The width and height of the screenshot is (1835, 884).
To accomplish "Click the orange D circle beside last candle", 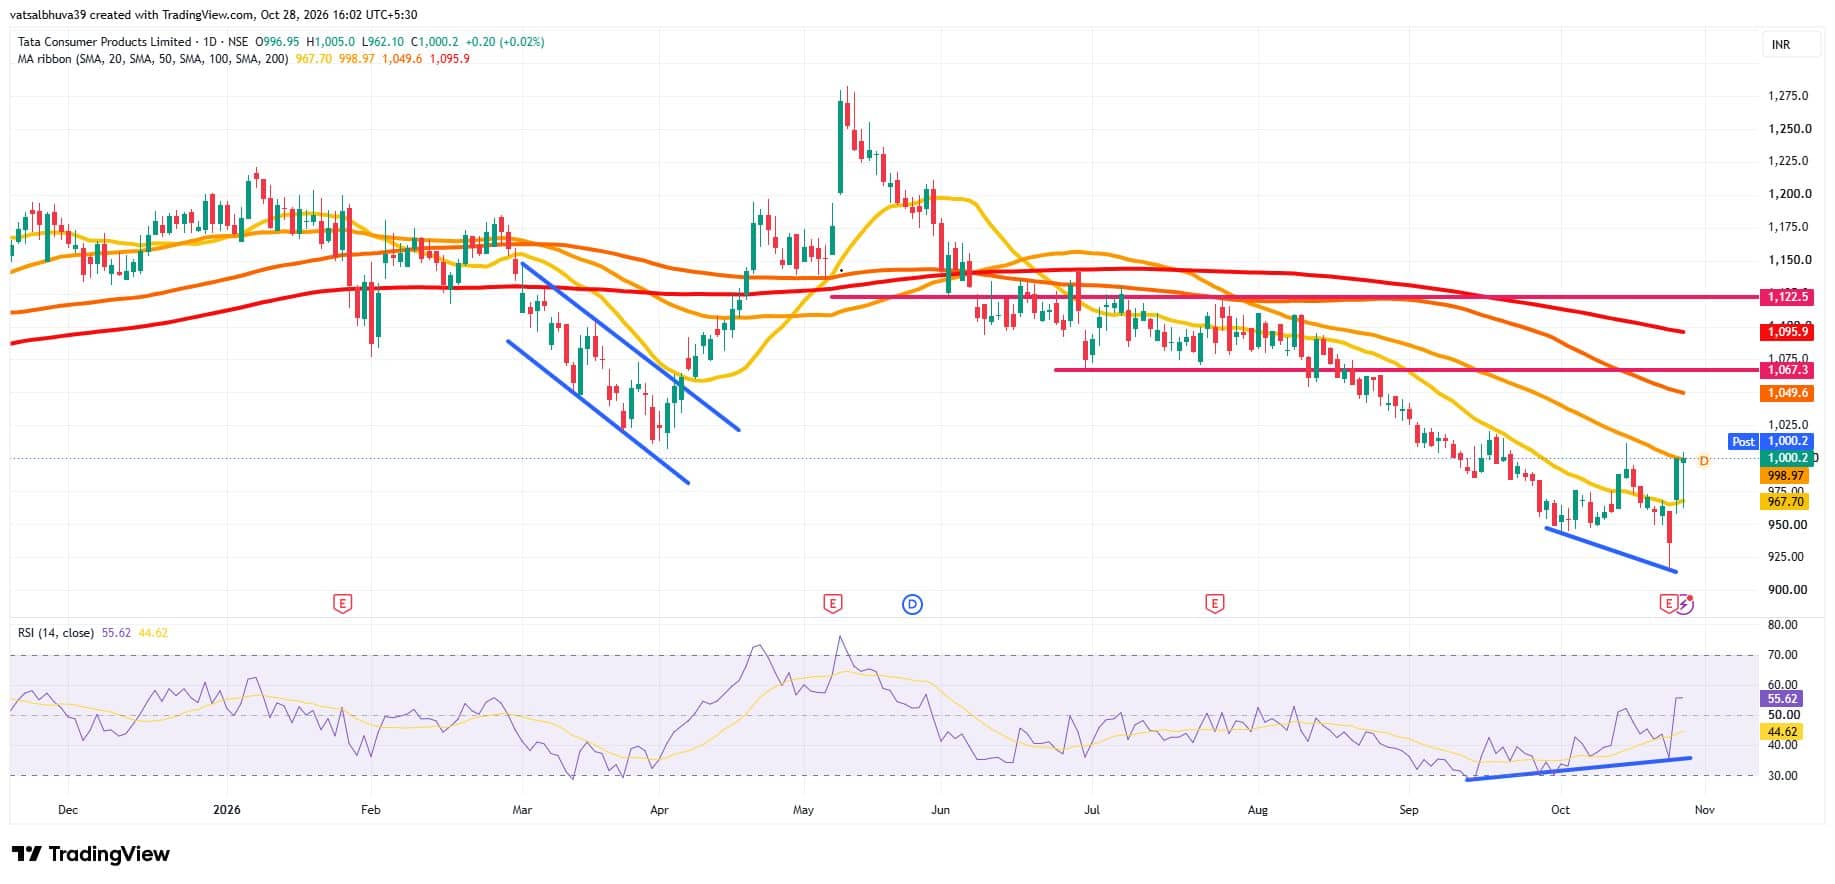I will [x=1704, y=461].
